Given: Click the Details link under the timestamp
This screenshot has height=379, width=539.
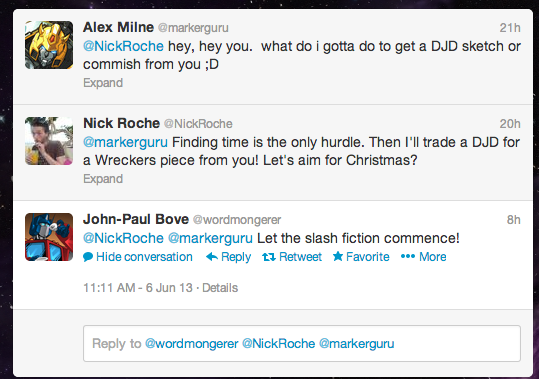Looking at the screenshot, I should click(220, 288).
